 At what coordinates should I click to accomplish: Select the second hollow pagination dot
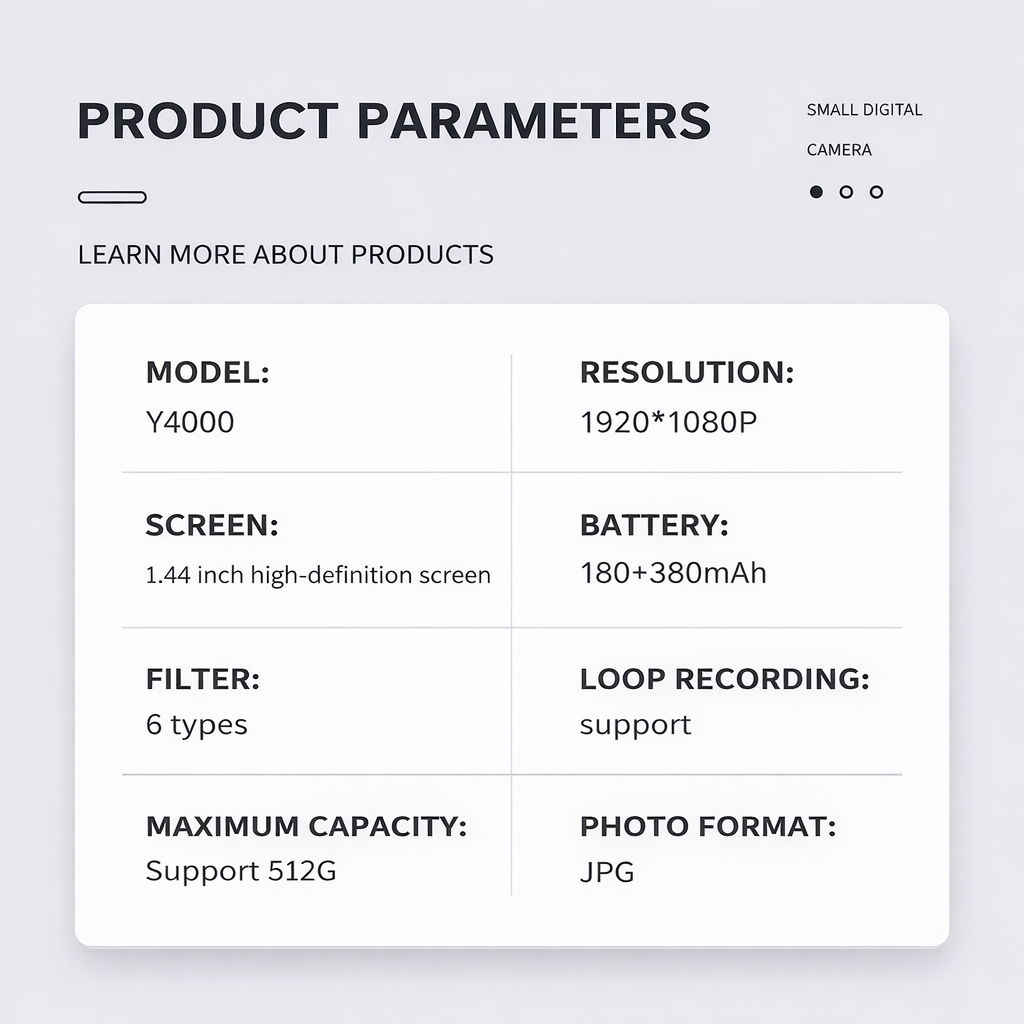point(846,192)
